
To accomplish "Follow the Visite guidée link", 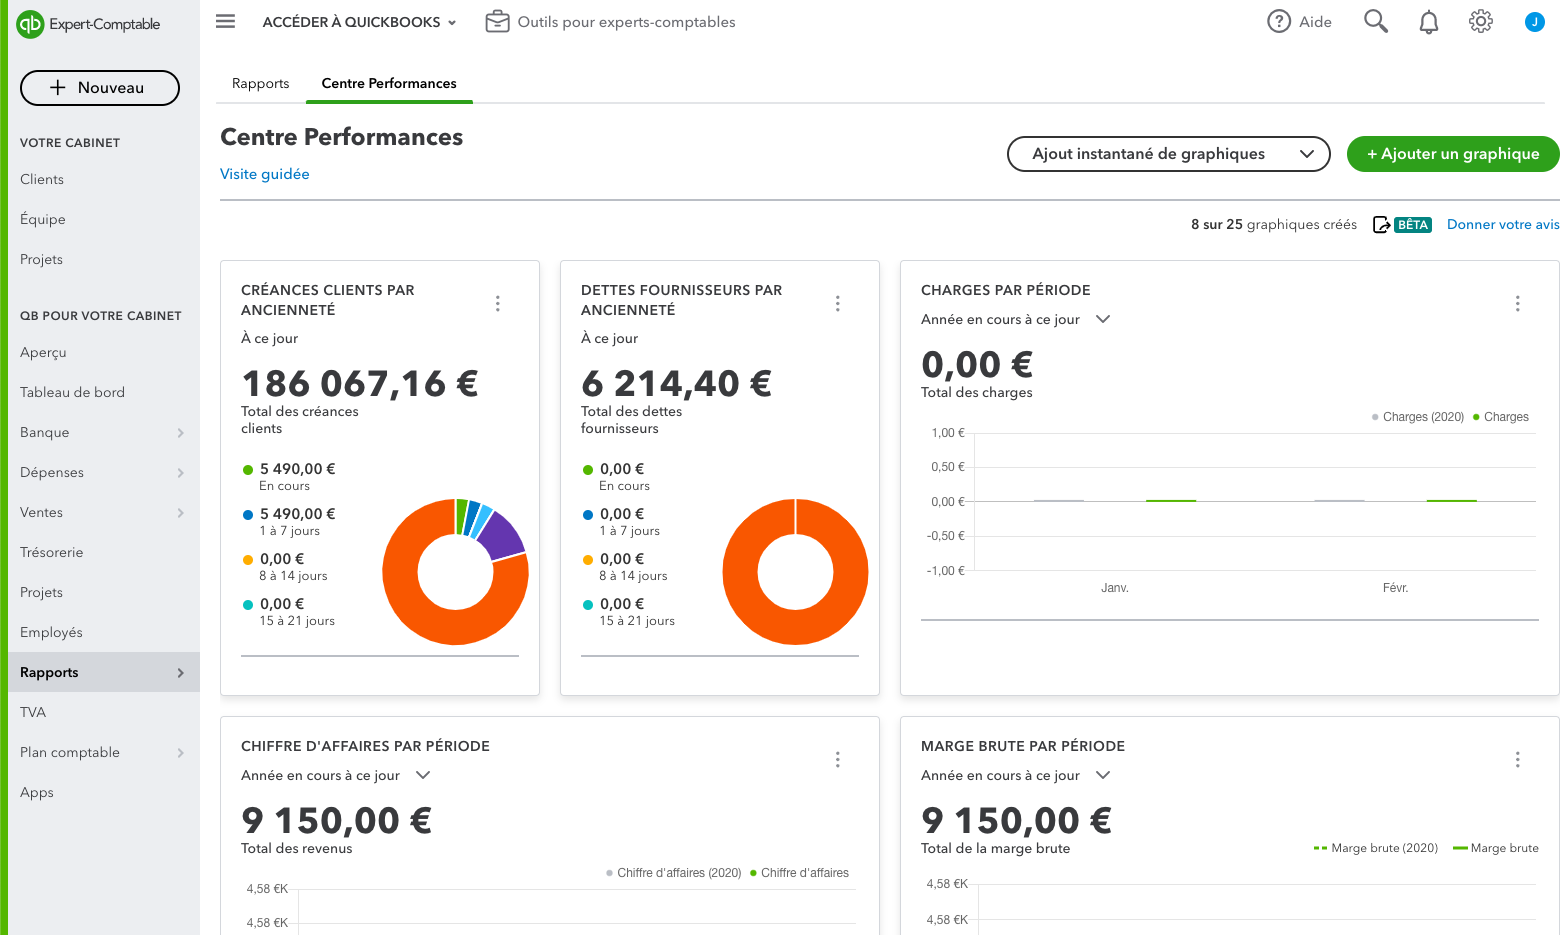I will pyautogui.click(x=265, y=174).
